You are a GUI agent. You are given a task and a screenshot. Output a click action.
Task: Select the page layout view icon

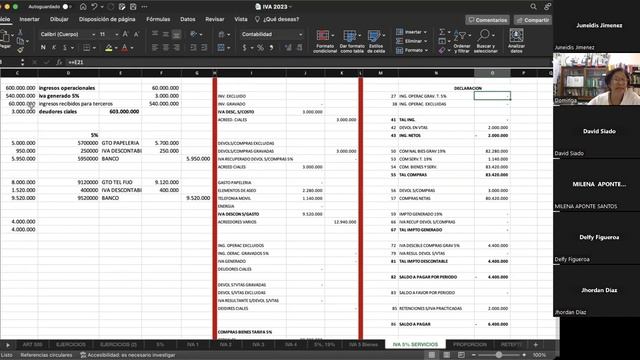point(447,355)
